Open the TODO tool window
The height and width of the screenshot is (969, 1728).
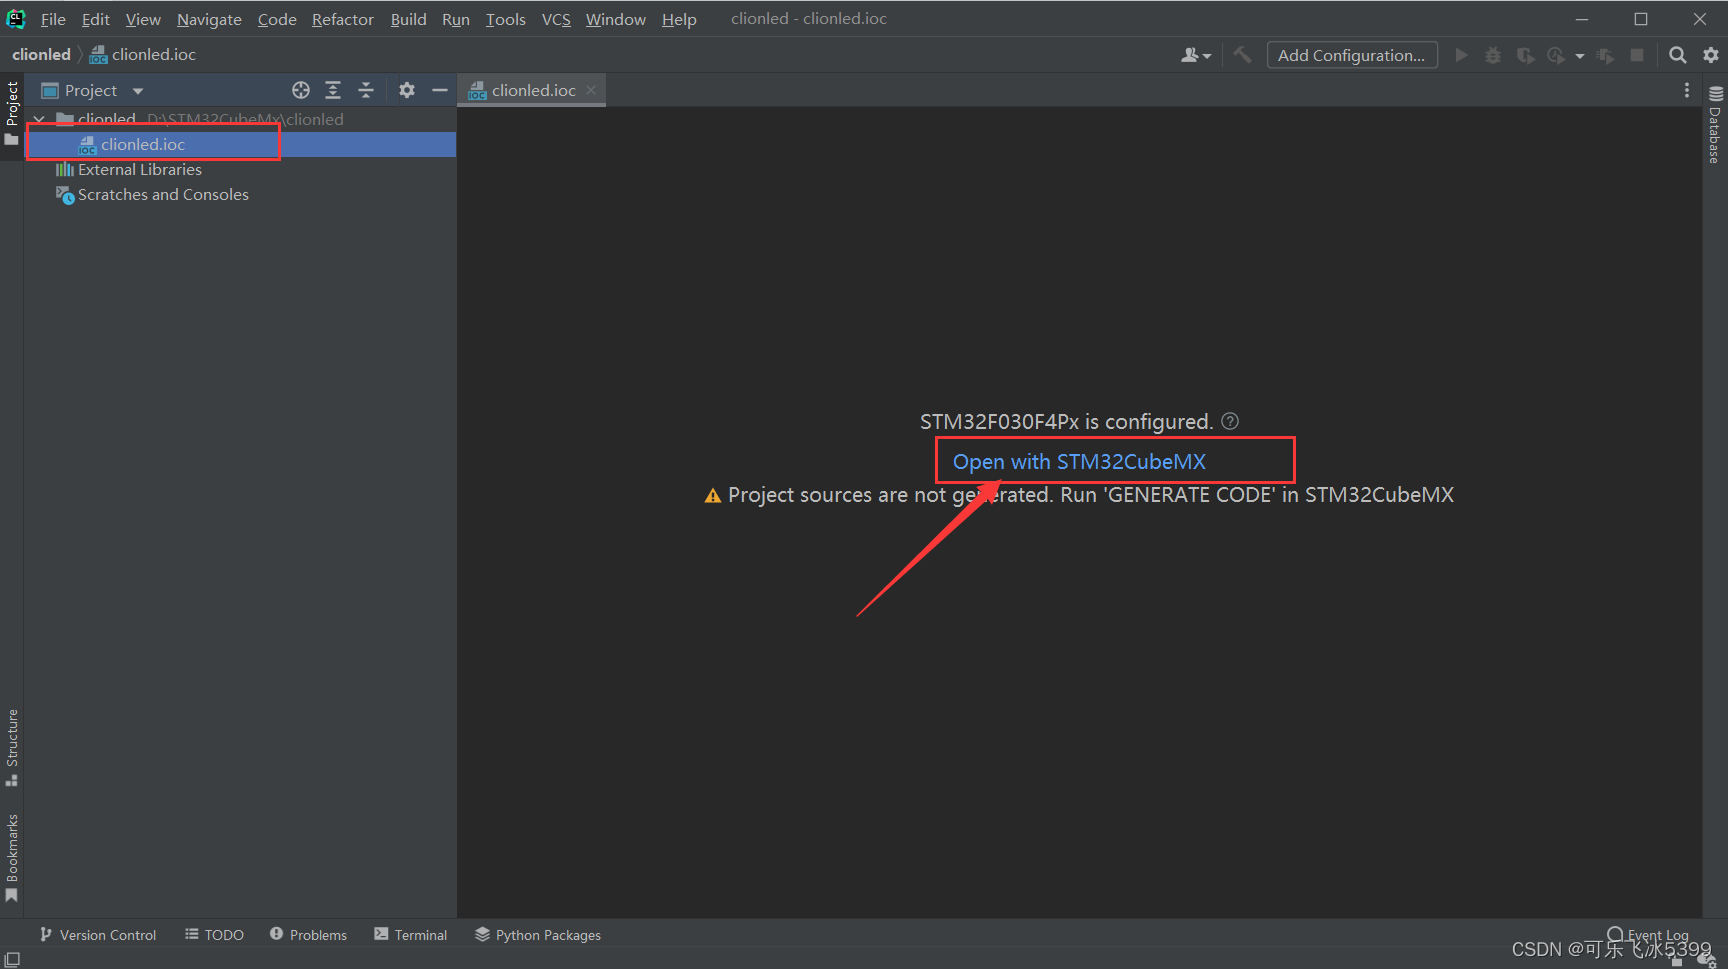214,935
